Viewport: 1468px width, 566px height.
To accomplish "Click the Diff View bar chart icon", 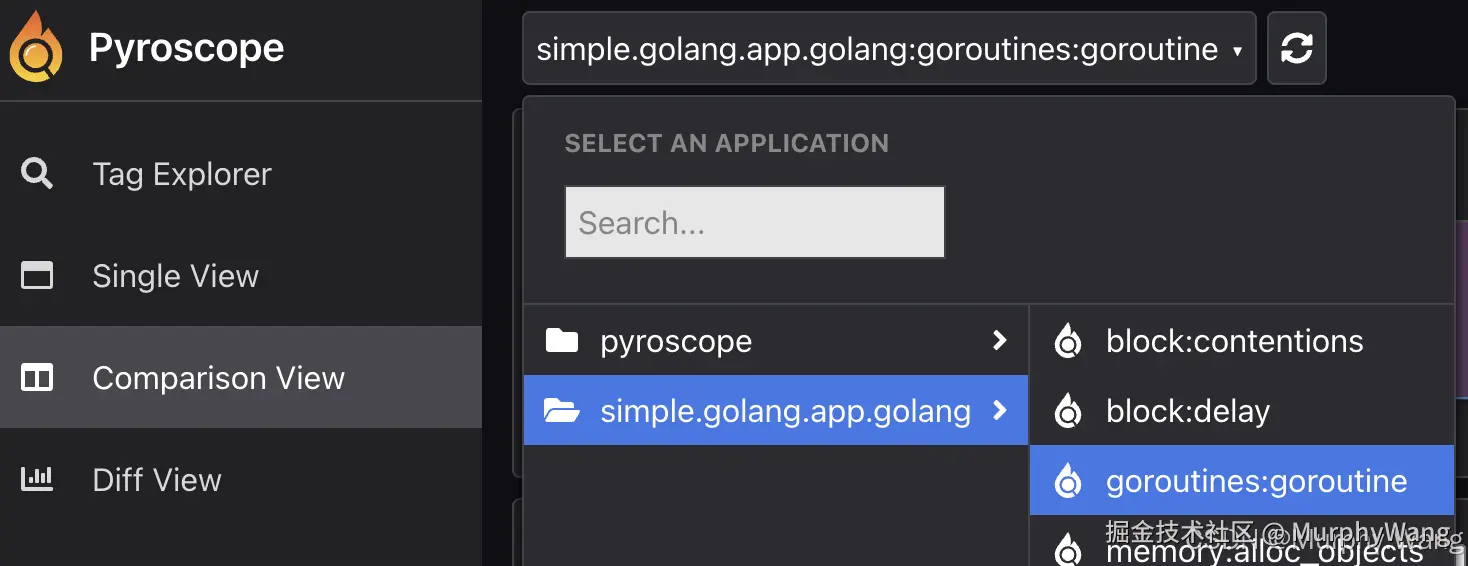I will tap(37, 480).
